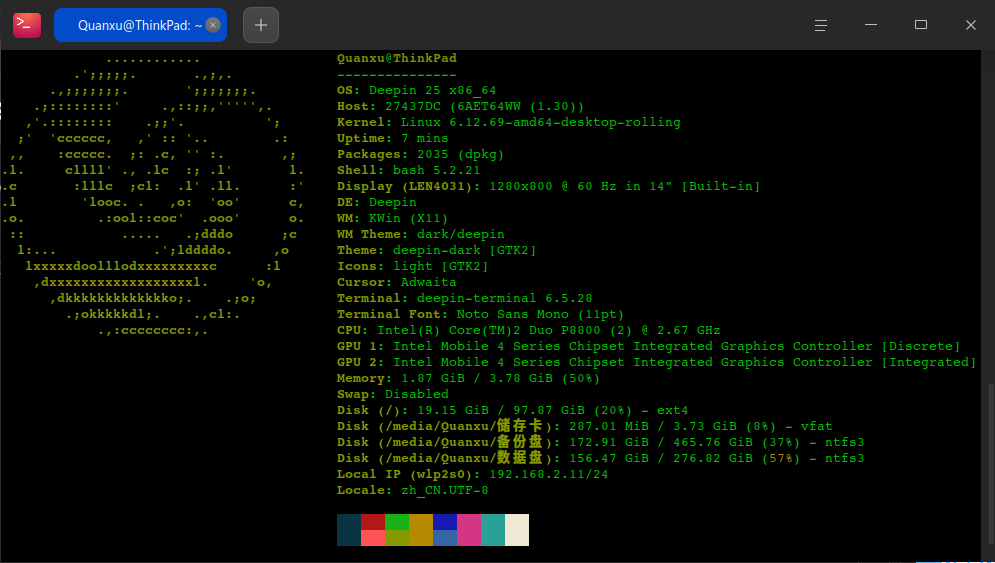This screenshot has width=995, height=563.
Task: Click the cream white color block
Action: (x=517, y=530)
